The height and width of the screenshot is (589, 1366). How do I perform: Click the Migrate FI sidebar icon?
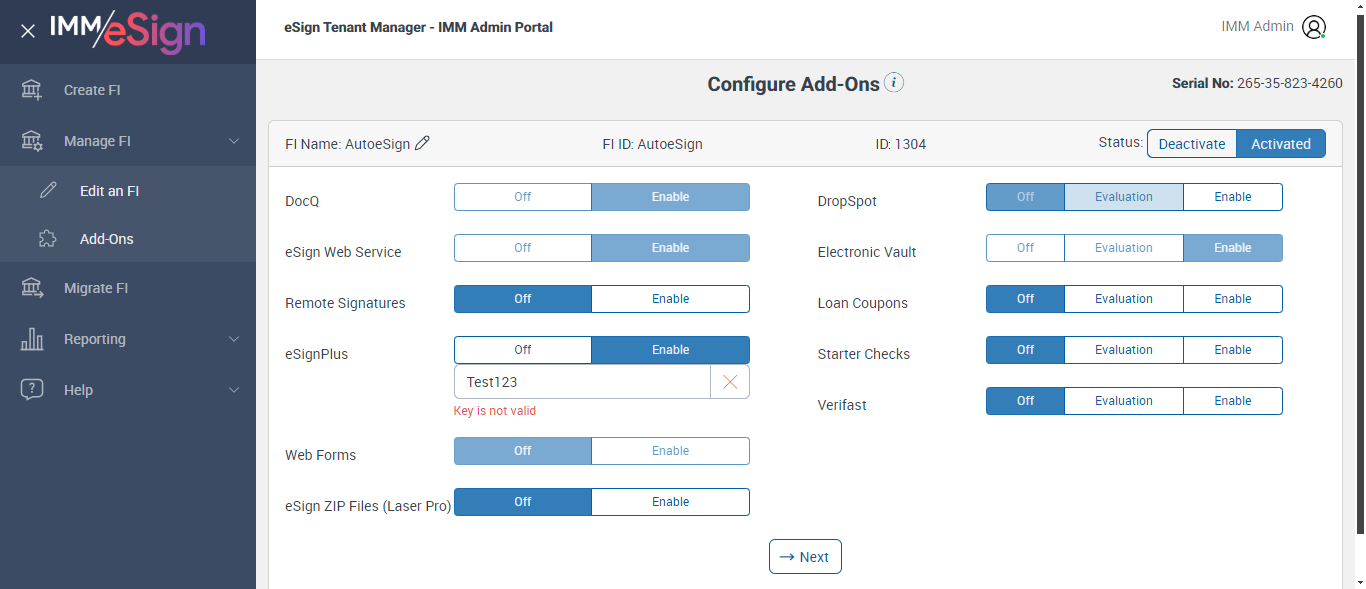32,288
